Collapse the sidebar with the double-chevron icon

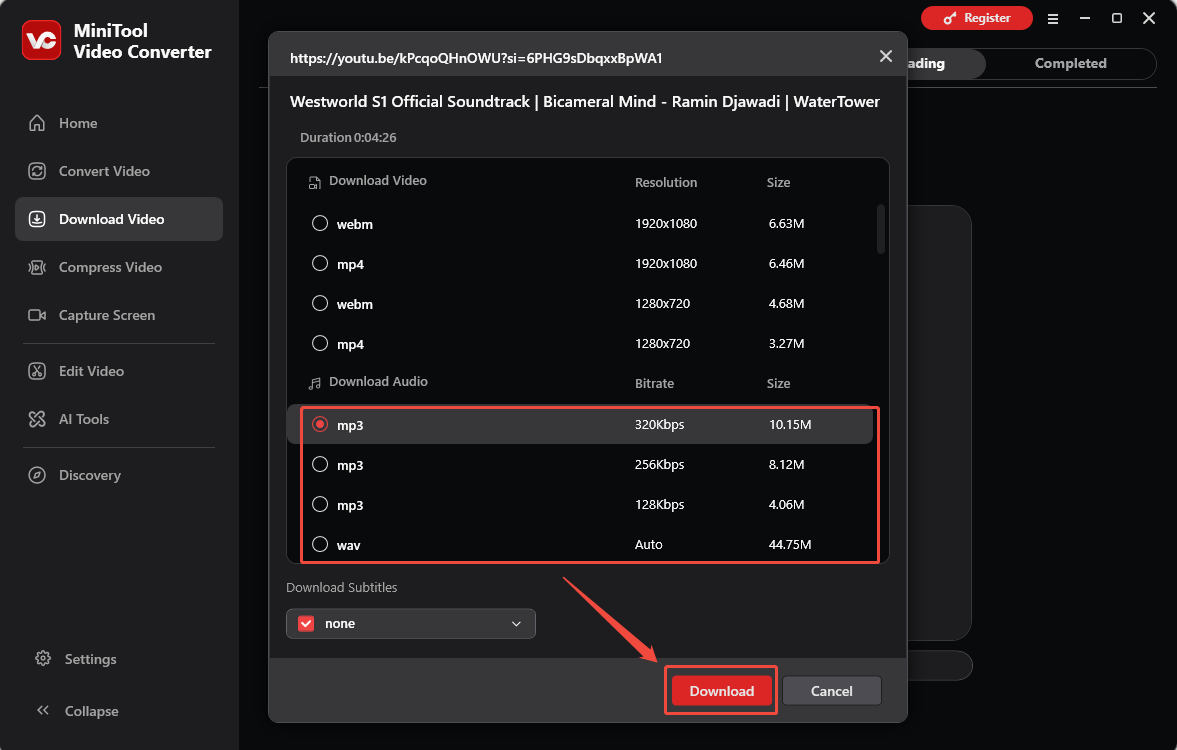click(x=43, y=710)
